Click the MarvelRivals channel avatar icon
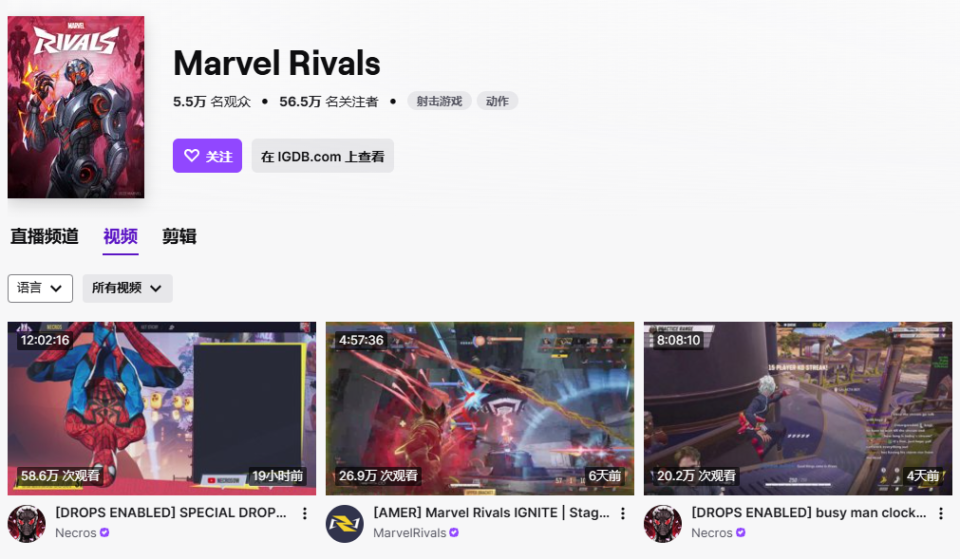The width and height of the screenshot is (960, 559). click(x=345, y=523)
